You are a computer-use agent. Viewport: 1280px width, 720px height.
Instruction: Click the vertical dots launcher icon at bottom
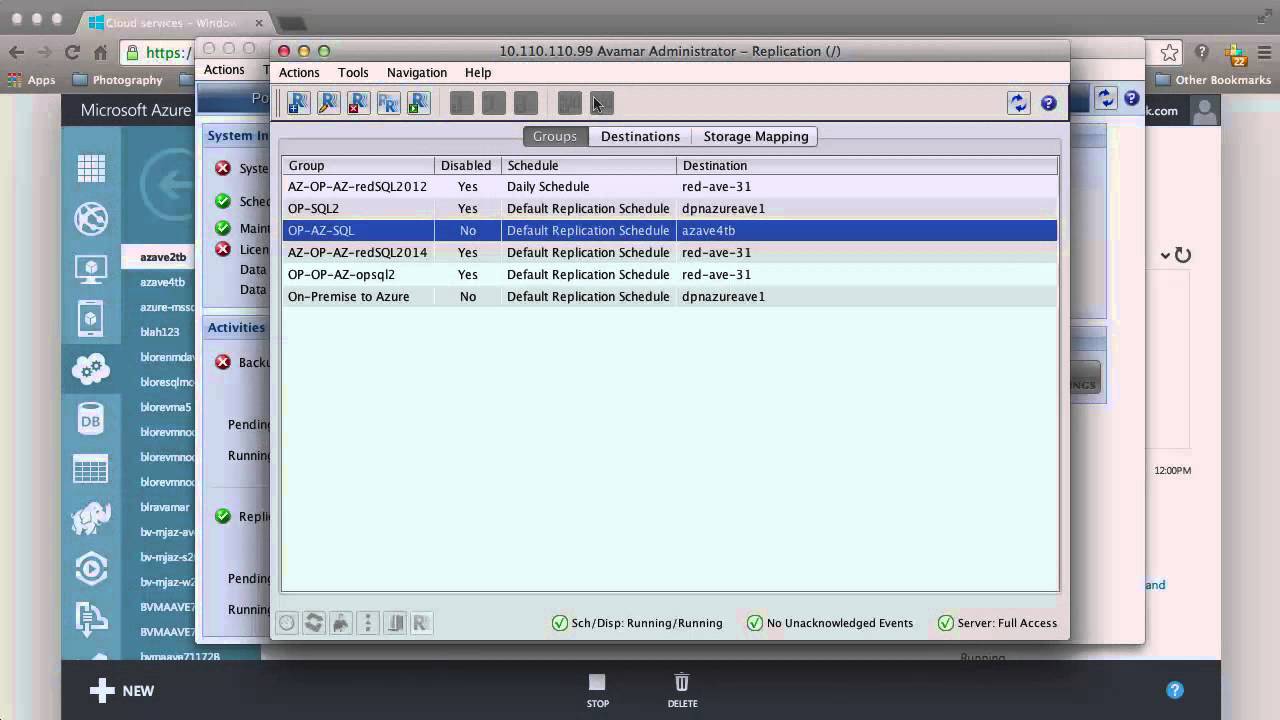click(368, 623)
